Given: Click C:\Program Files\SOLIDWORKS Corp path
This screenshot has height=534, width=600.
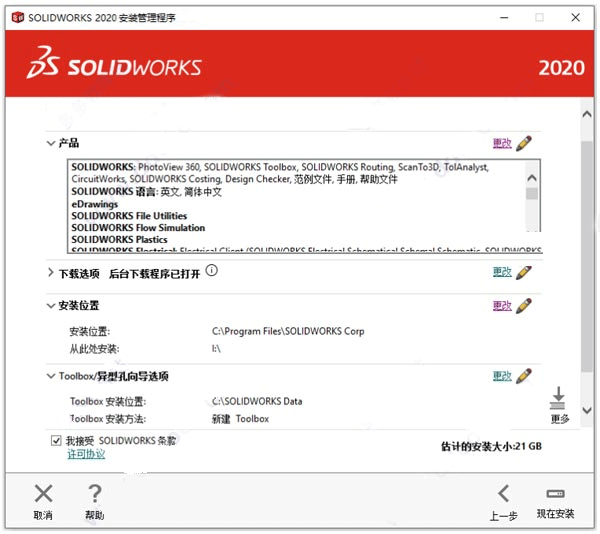Looking at the screenshot, I should (x=288, y=331).
